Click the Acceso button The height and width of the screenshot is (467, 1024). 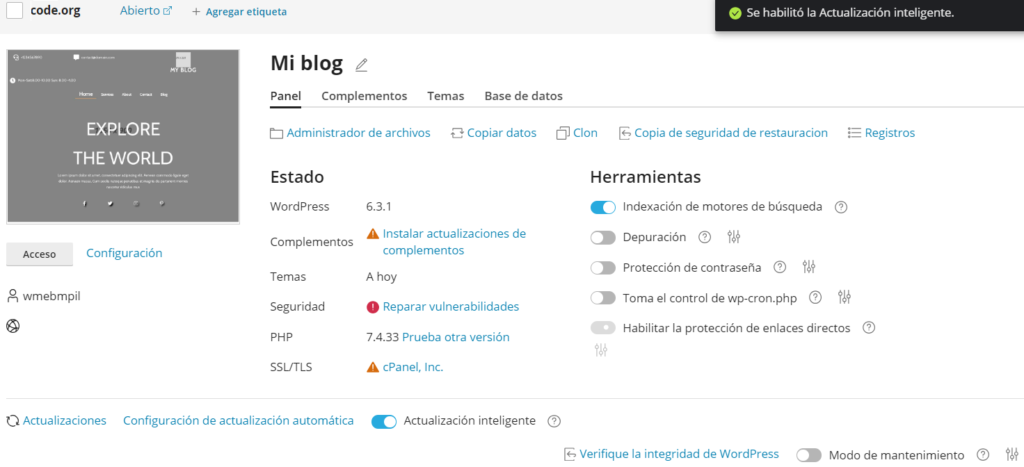39,255
